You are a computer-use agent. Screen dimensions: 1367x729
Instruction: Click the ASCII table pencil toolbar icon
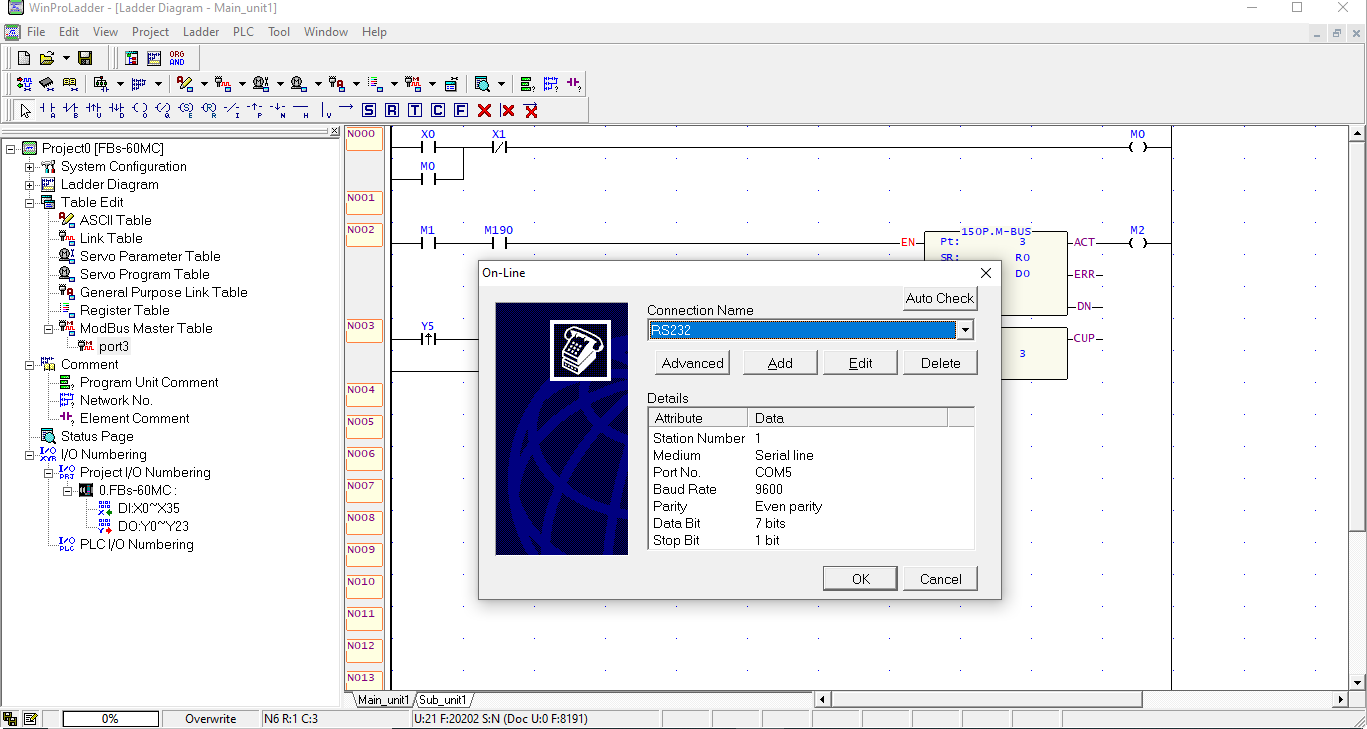point(185,83)
